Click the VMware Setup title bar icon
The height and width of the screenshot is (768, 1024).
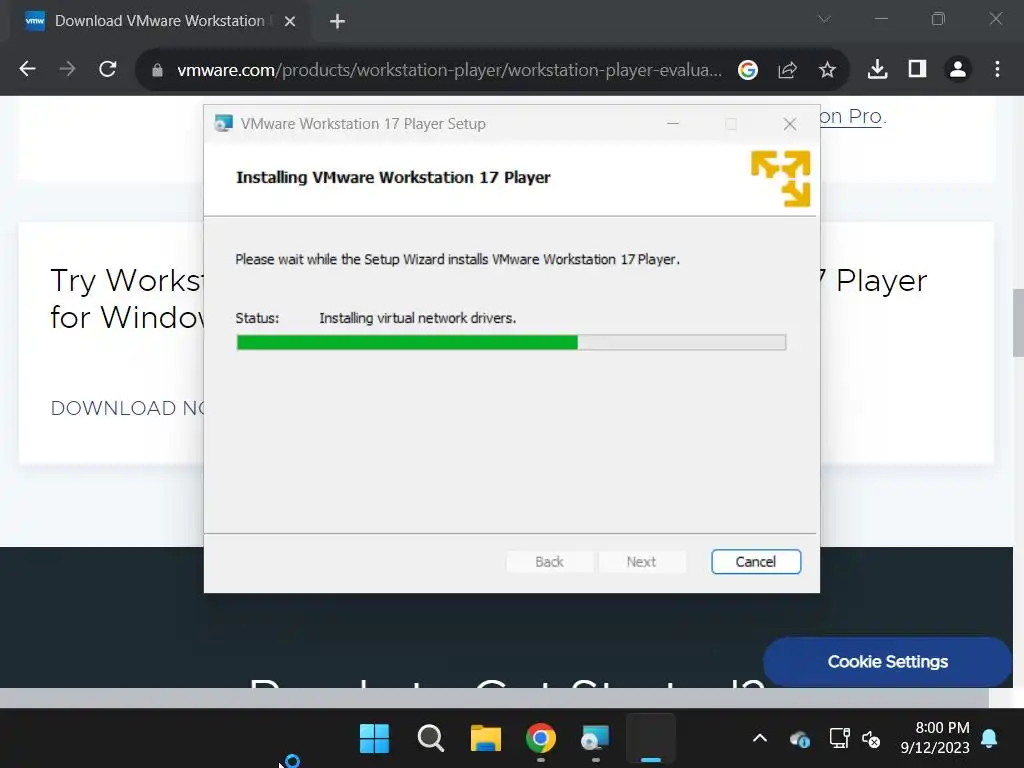click(x=223, y=123)
